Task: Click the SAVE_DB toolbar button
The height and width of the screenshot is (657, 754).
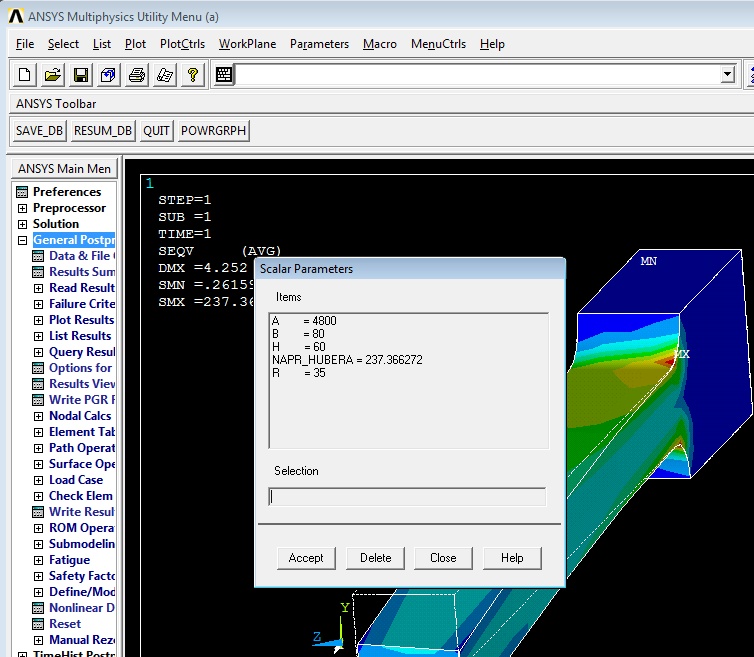Action: pos(39,131)
